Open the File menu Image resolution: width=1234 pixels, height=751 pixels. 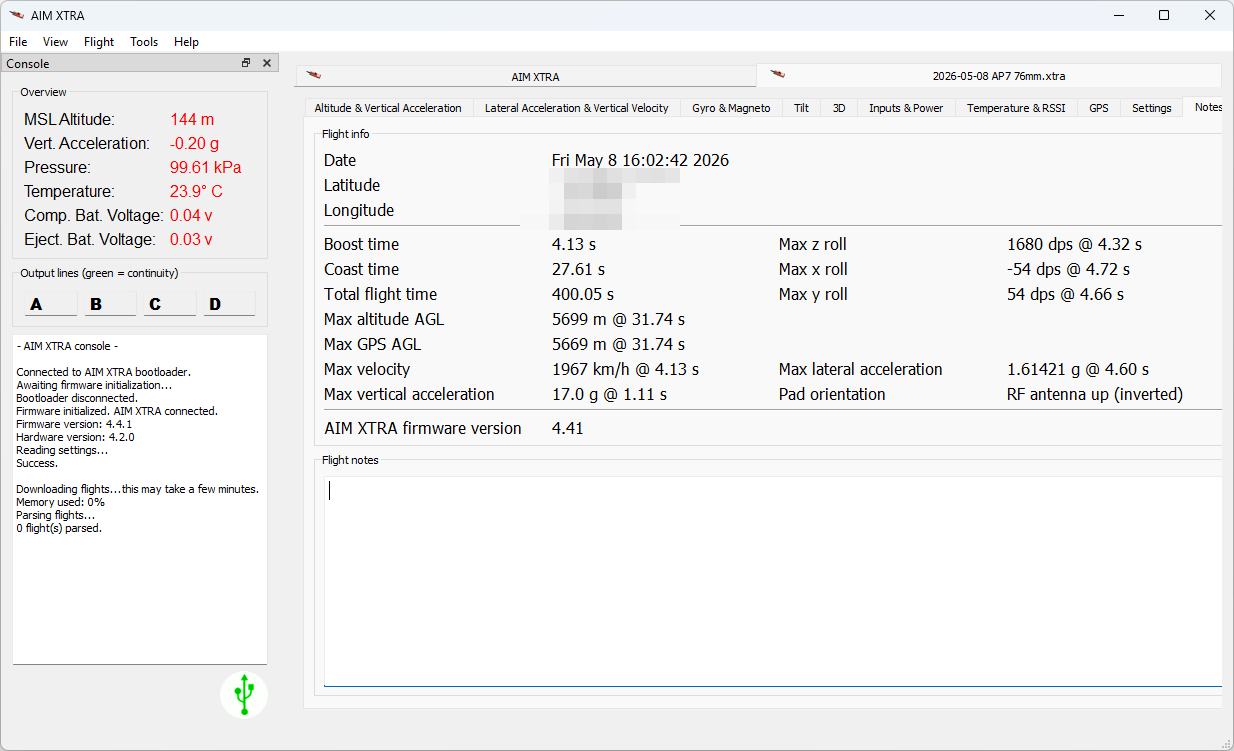coord(18,42)
